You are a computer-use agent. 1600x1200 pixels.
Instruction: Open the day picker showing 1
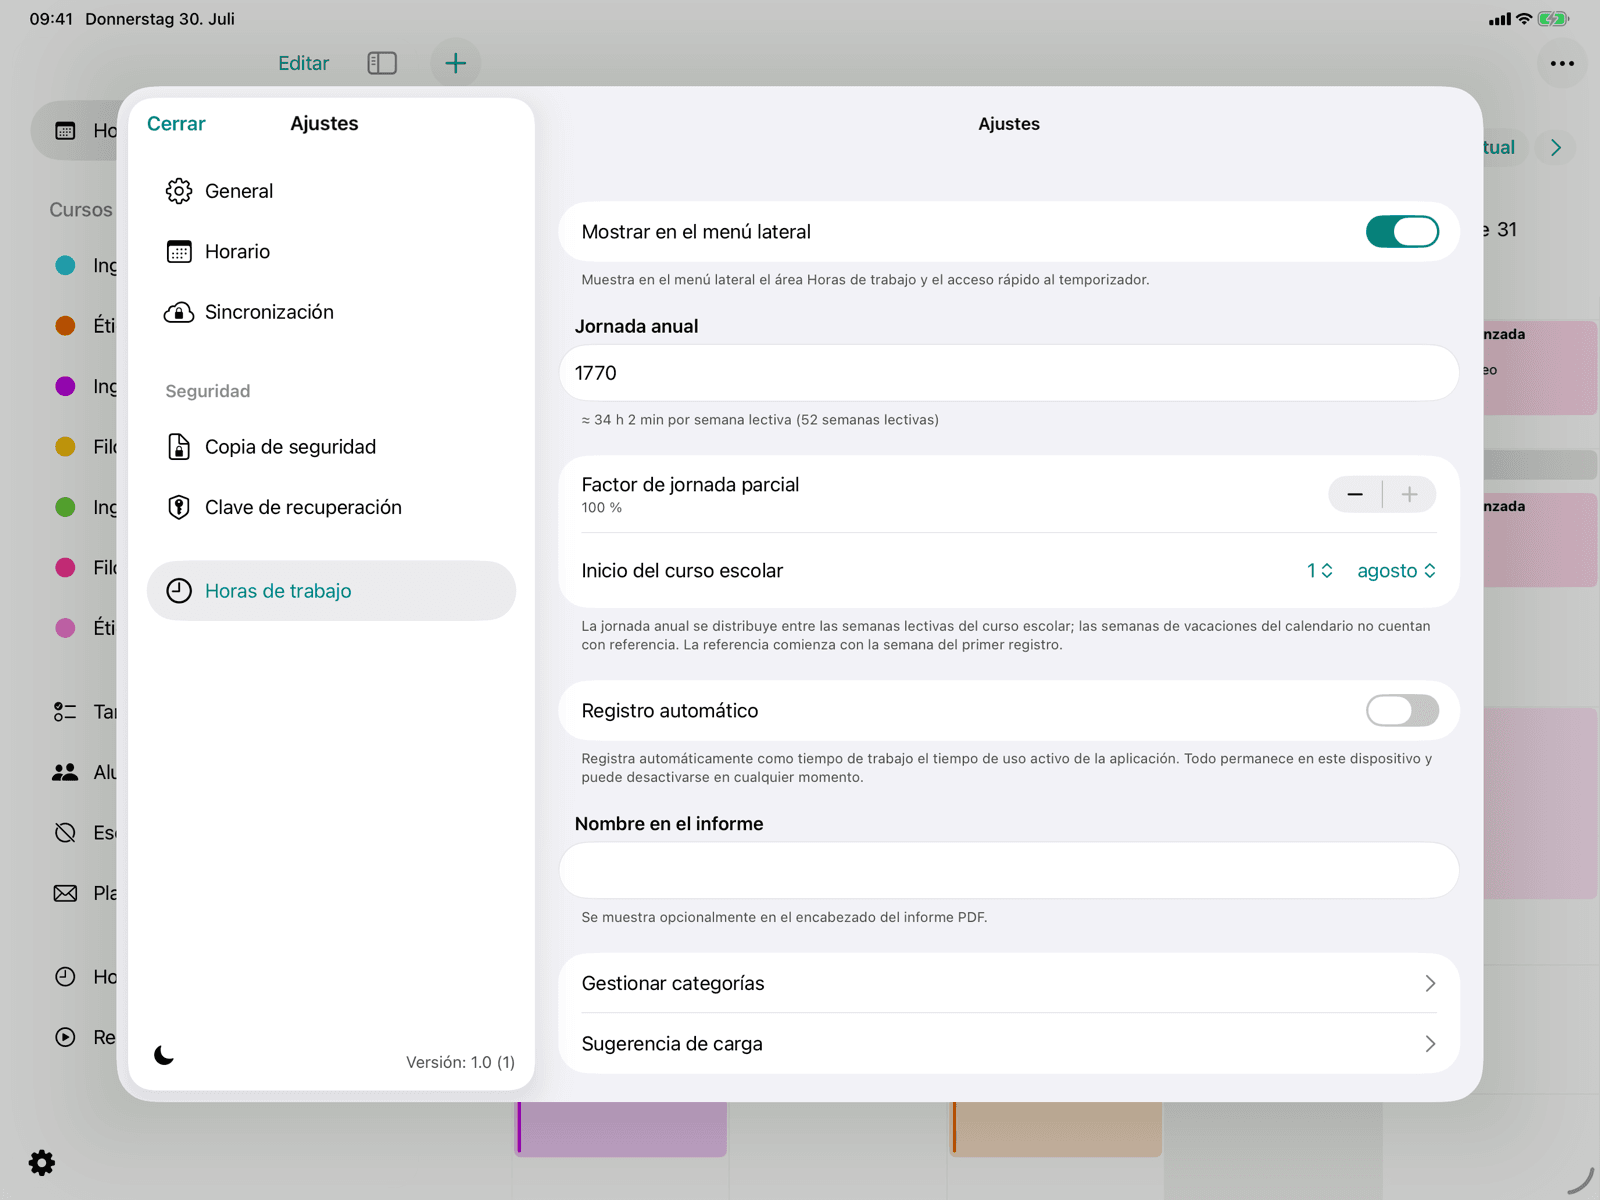pyautogui.click(x=1319, y=571)
